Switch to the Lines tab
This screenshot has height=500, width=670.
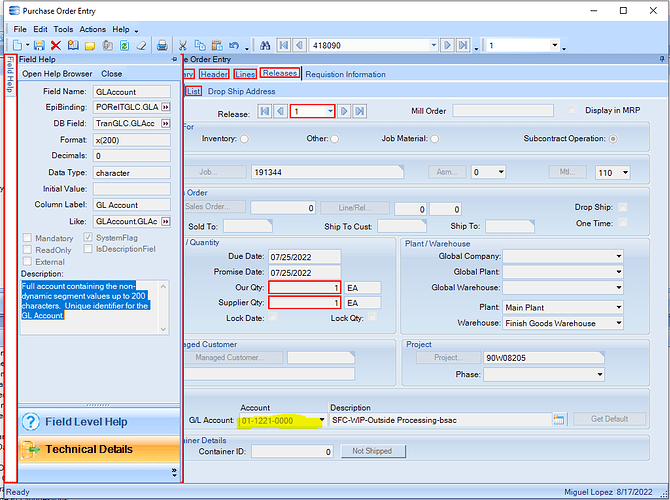click(x=245, y=74)
